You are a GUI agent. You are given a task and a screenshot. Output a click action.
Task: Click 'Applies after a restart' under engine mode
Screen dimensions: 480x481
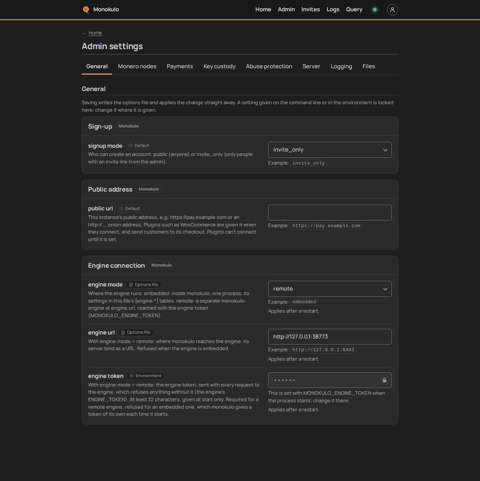coord(293,311)
